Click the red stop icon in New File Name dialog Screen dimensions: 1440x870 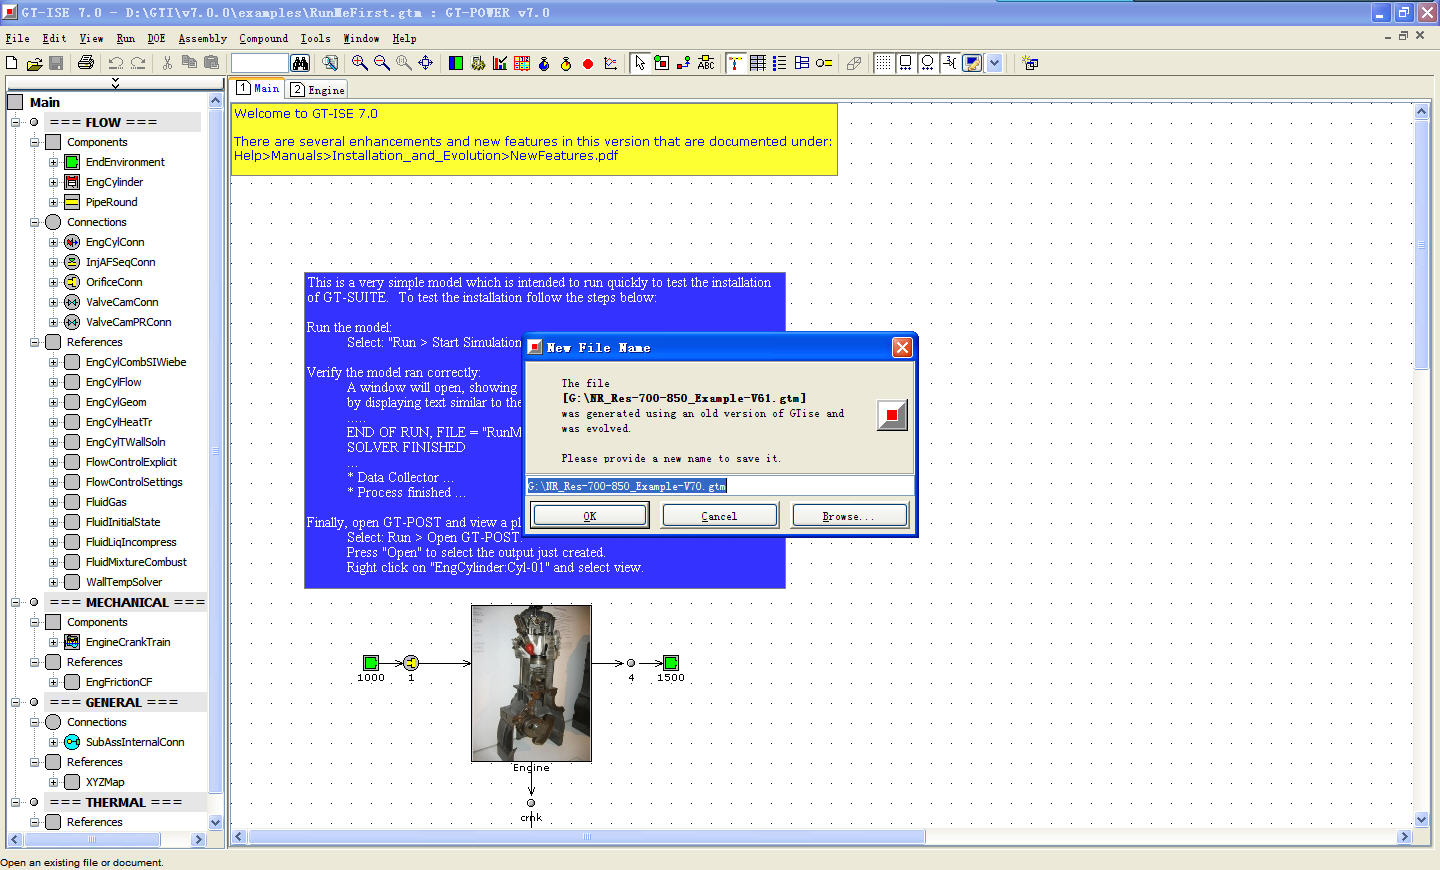[x=892, y=415]
